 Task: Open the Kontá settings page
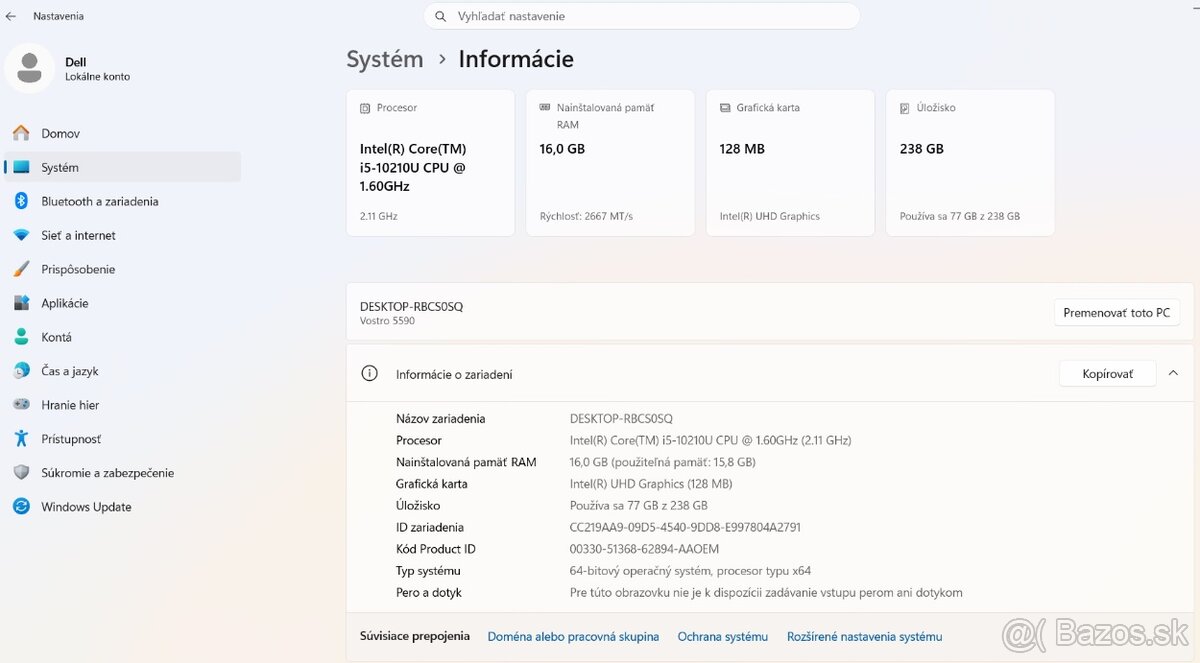point(123,337)
